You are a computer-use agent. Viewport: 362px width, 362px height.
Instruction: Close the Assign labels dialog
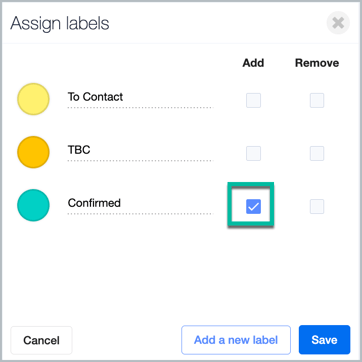pyautogui.click(x=338, y=23)
